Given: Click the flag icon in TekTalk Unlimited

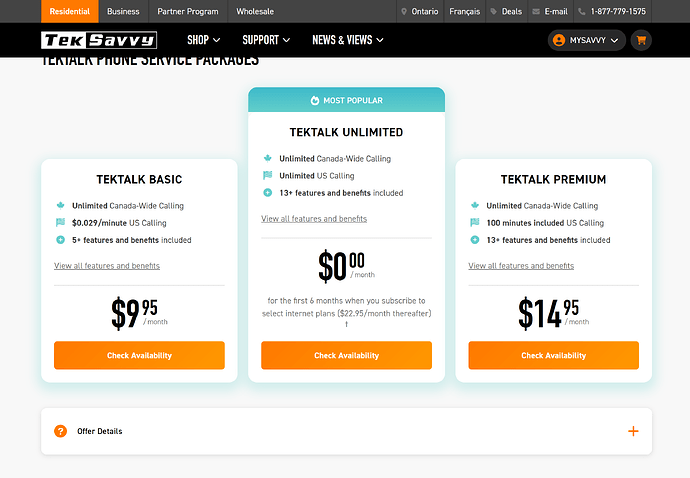Looking at the screenshot, I should click(x=268, y=175).
